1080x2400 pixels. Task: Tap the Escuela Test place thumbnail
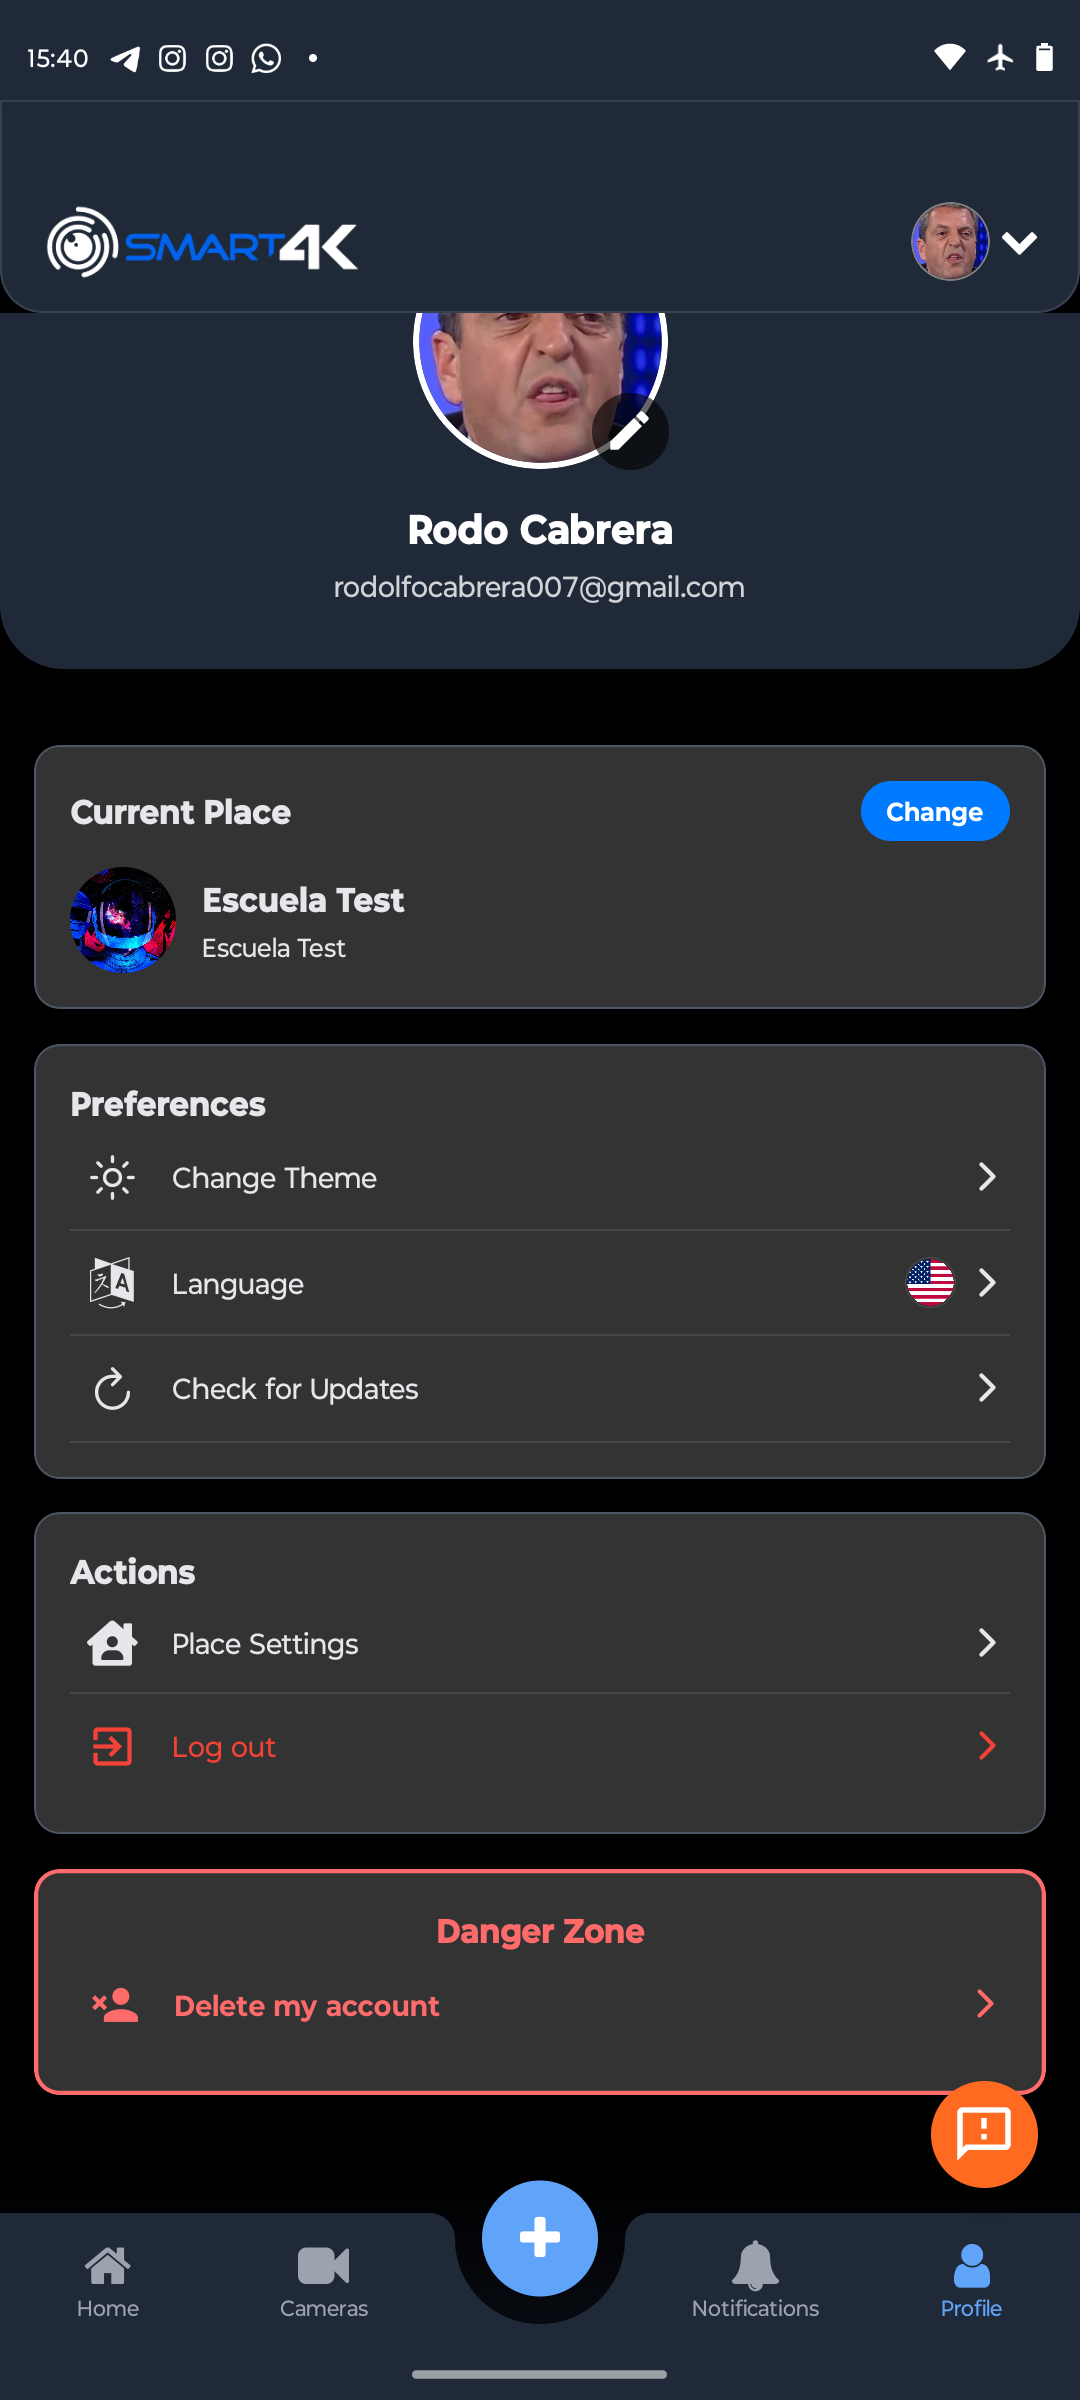click(123, 920)
